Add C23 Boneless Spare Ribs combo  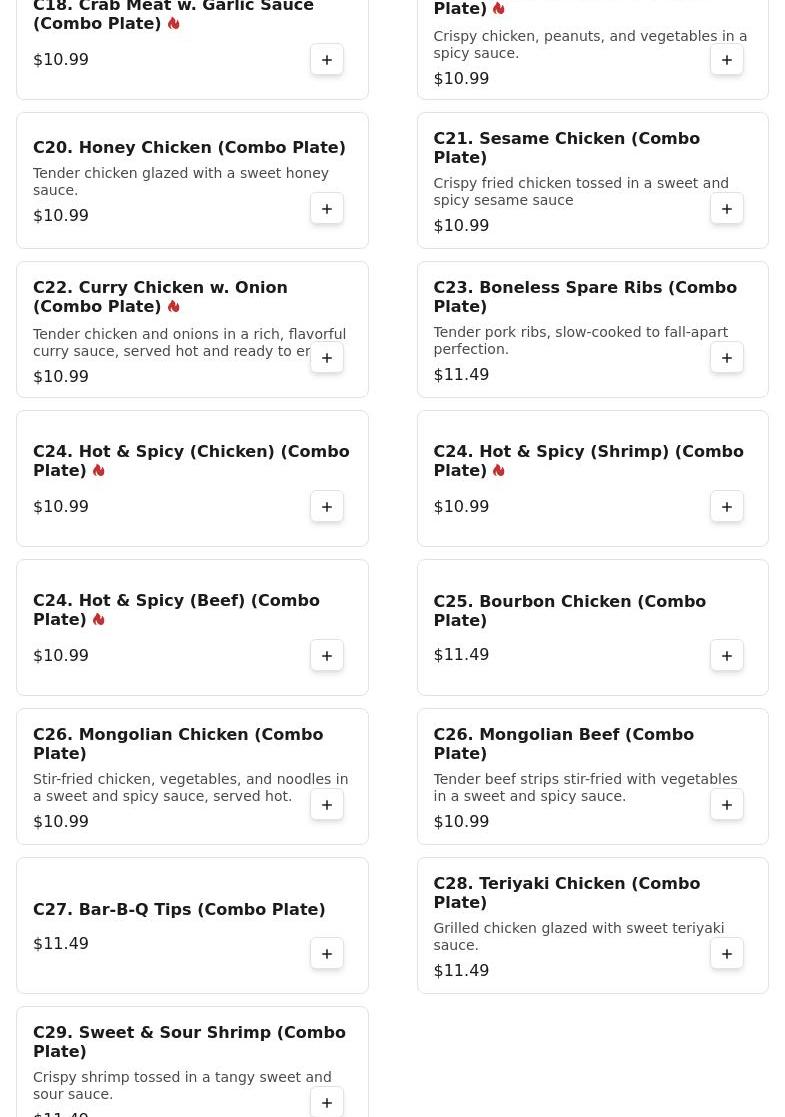pyautogui.click(x=727, y=358)
